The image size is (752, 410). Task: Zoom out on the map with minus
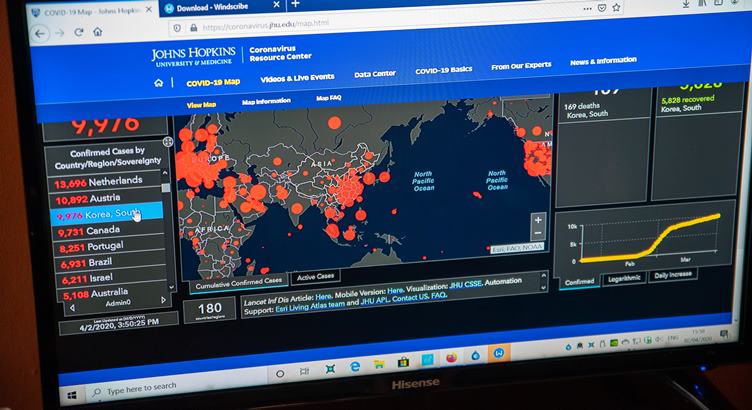click(538, 233)
